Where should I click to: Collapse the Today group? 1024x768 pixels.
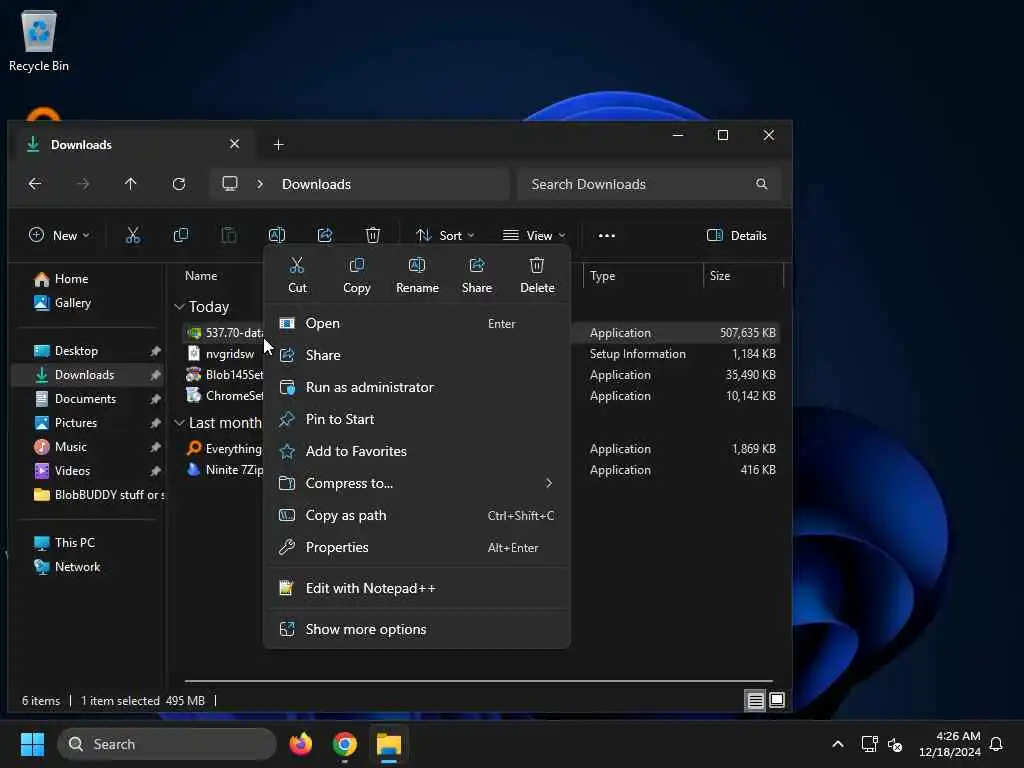point(179,306)
